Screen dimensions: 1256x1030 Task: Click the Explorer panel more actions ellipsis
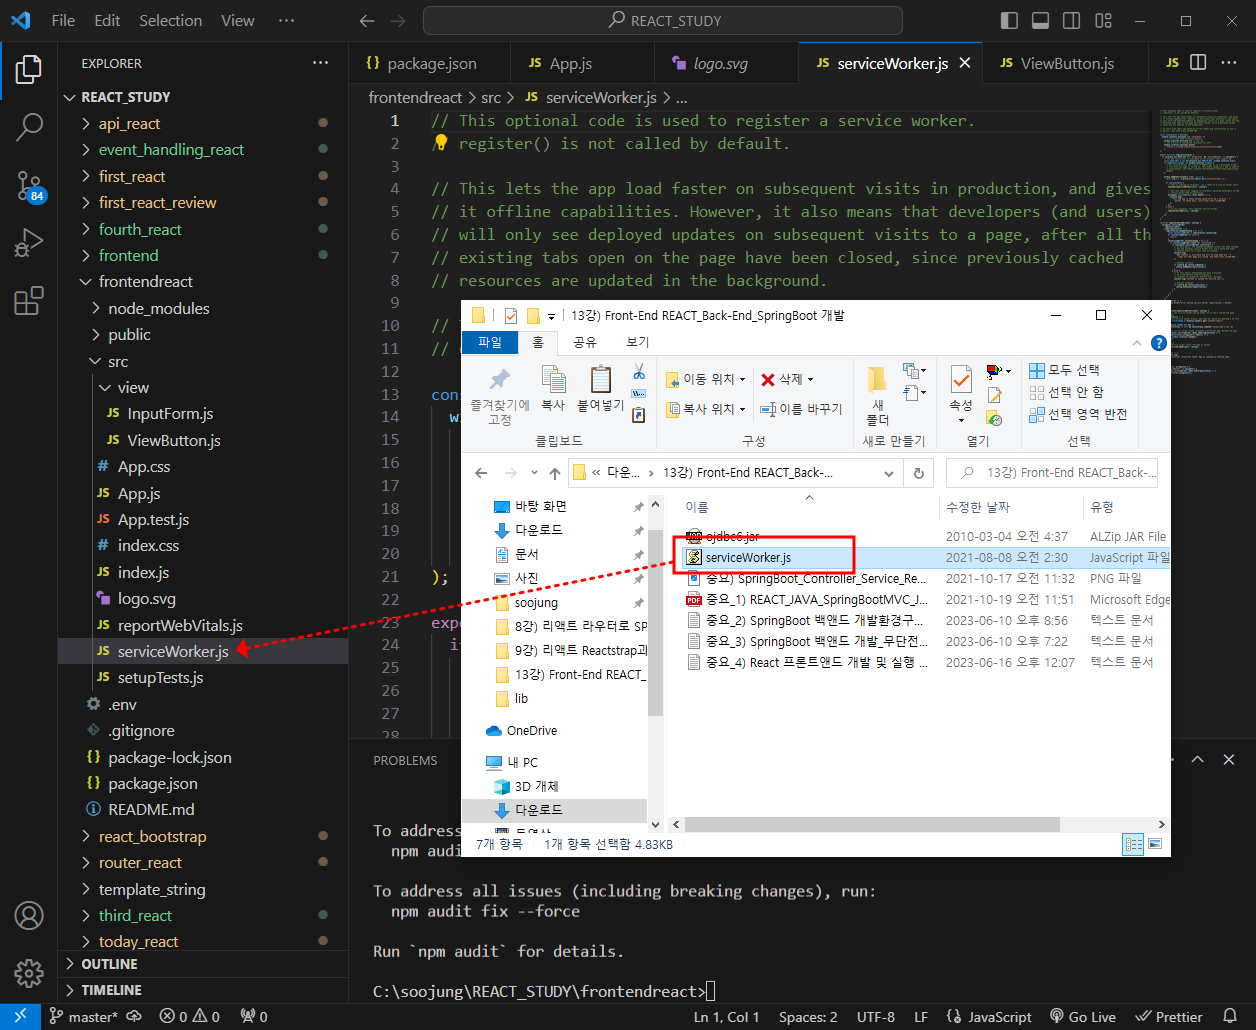[320, 63]
